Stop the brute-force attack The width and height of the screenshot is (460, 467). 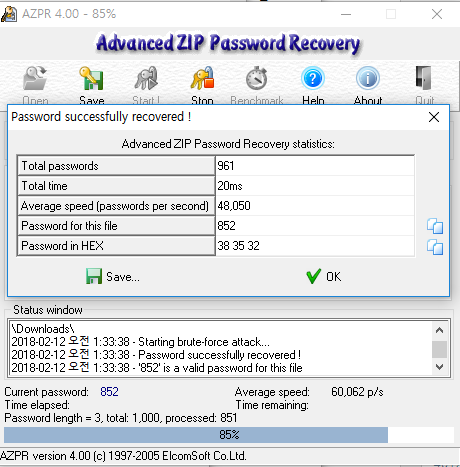[202, 78]
